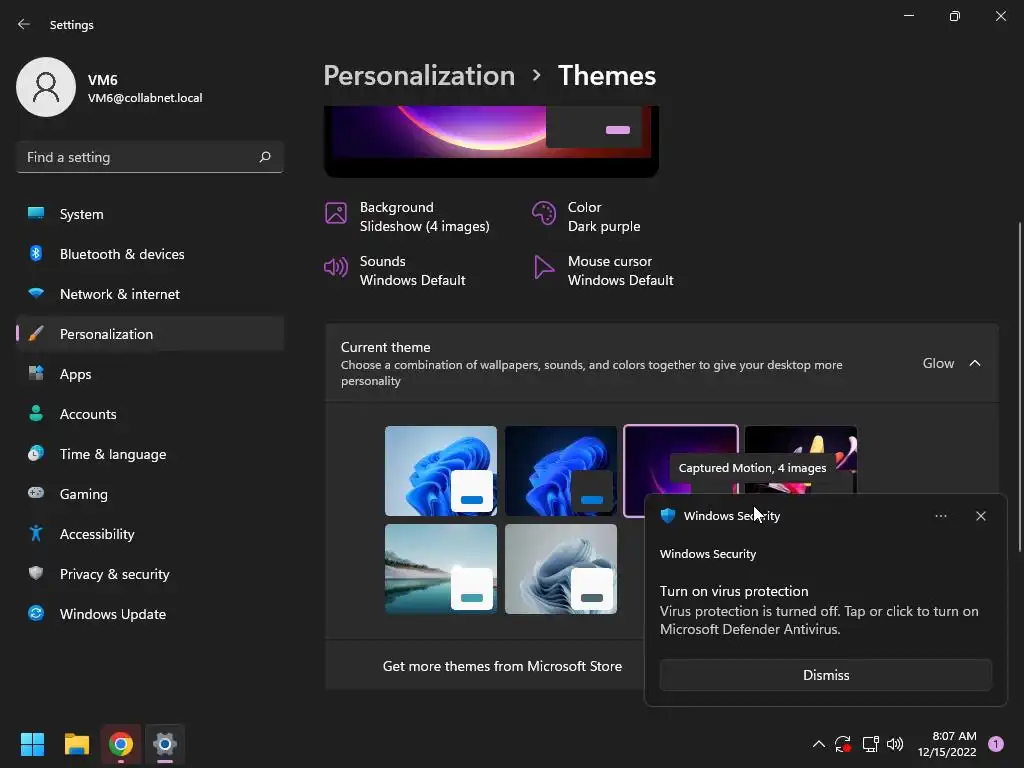Open Privacy & security settings

pyautogui.click(x=150, y=574)
